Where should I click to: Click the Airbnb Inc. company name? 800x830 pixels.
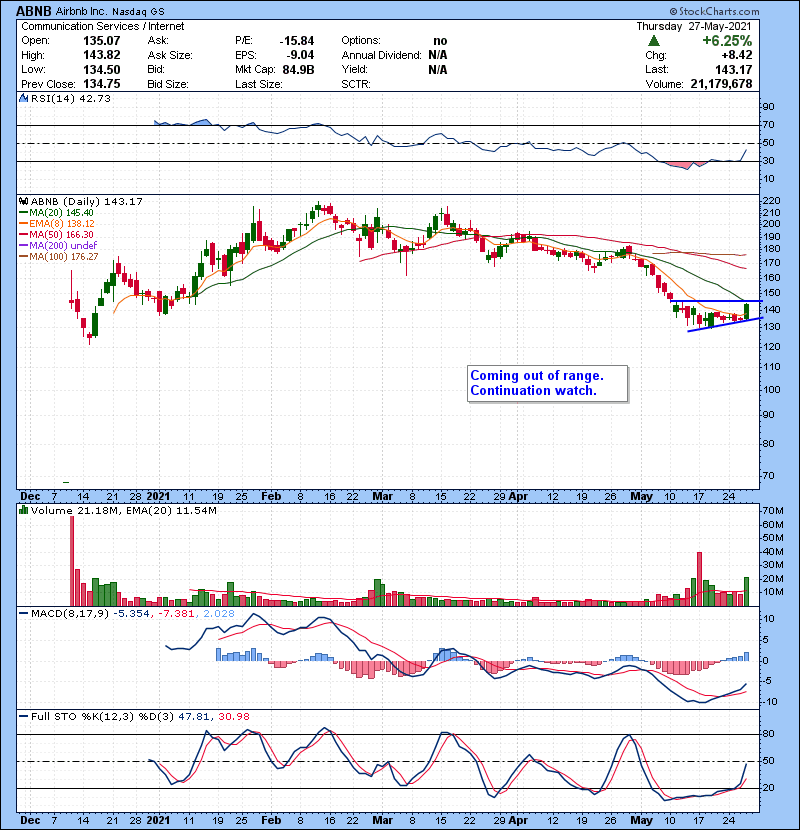tap(81, 11)
